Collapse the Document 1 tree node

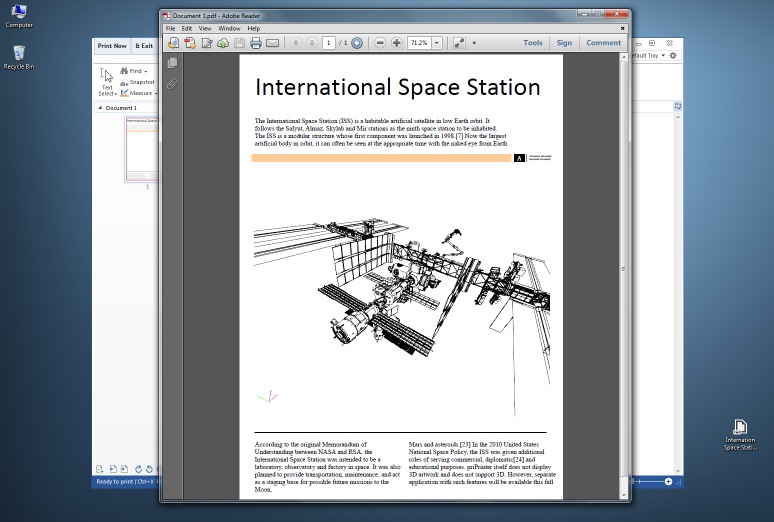coord(100,108)
